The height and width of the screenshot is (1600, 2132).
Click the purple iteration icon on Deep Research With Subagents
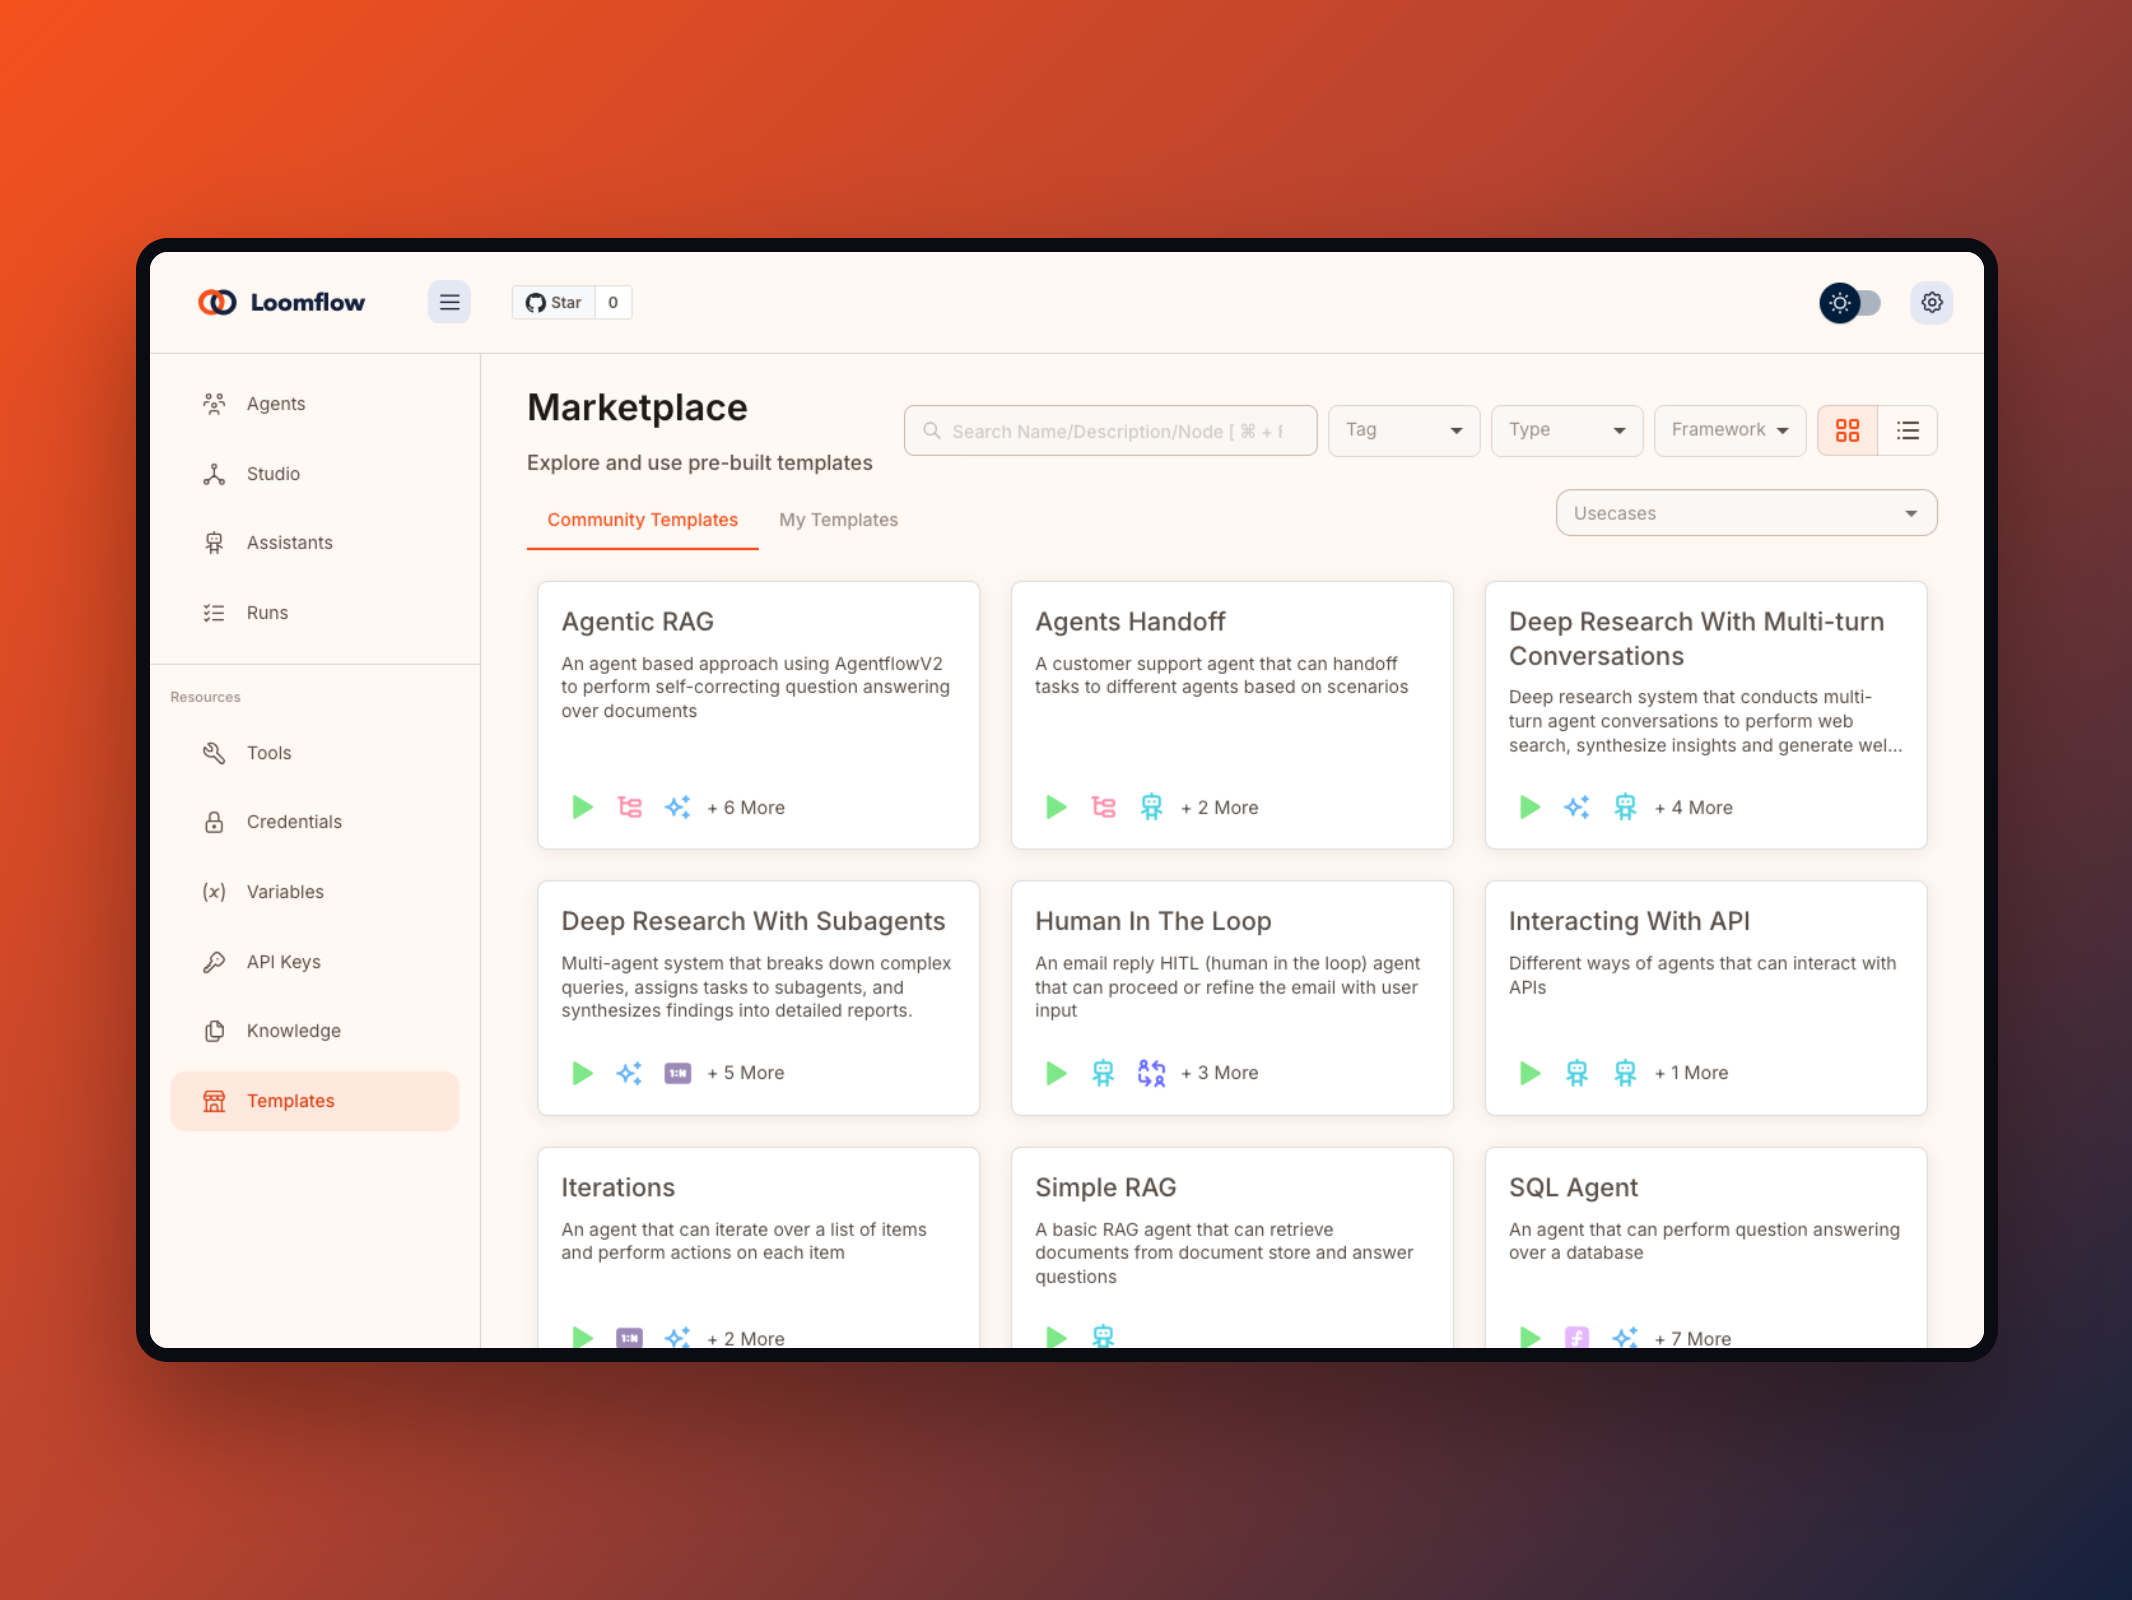[678, 1073]
